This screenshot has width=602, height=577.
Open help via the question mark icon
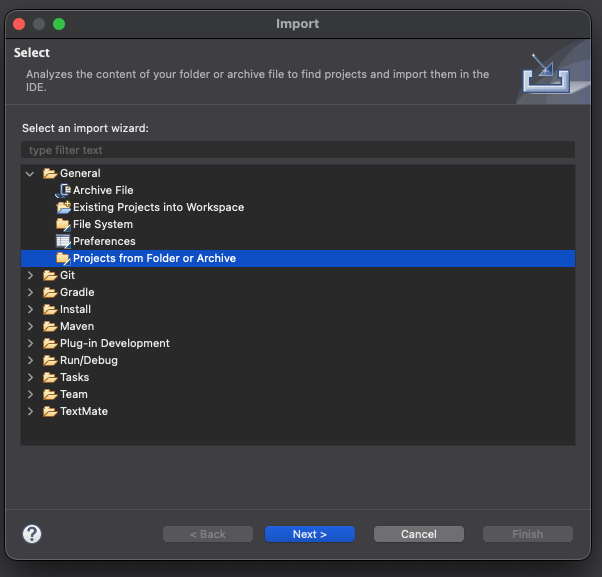32,534
